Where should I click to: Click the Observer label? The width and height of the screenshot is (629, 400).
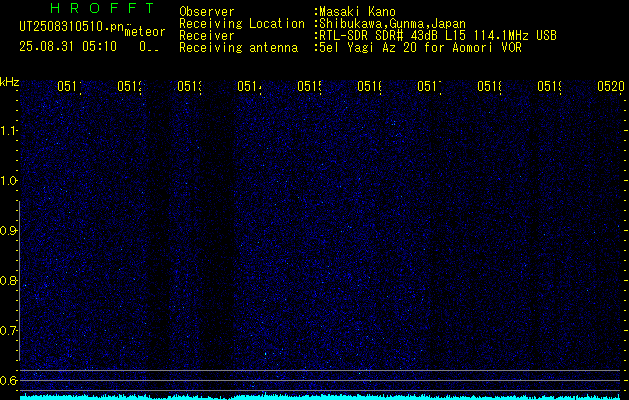pos(207,12)
